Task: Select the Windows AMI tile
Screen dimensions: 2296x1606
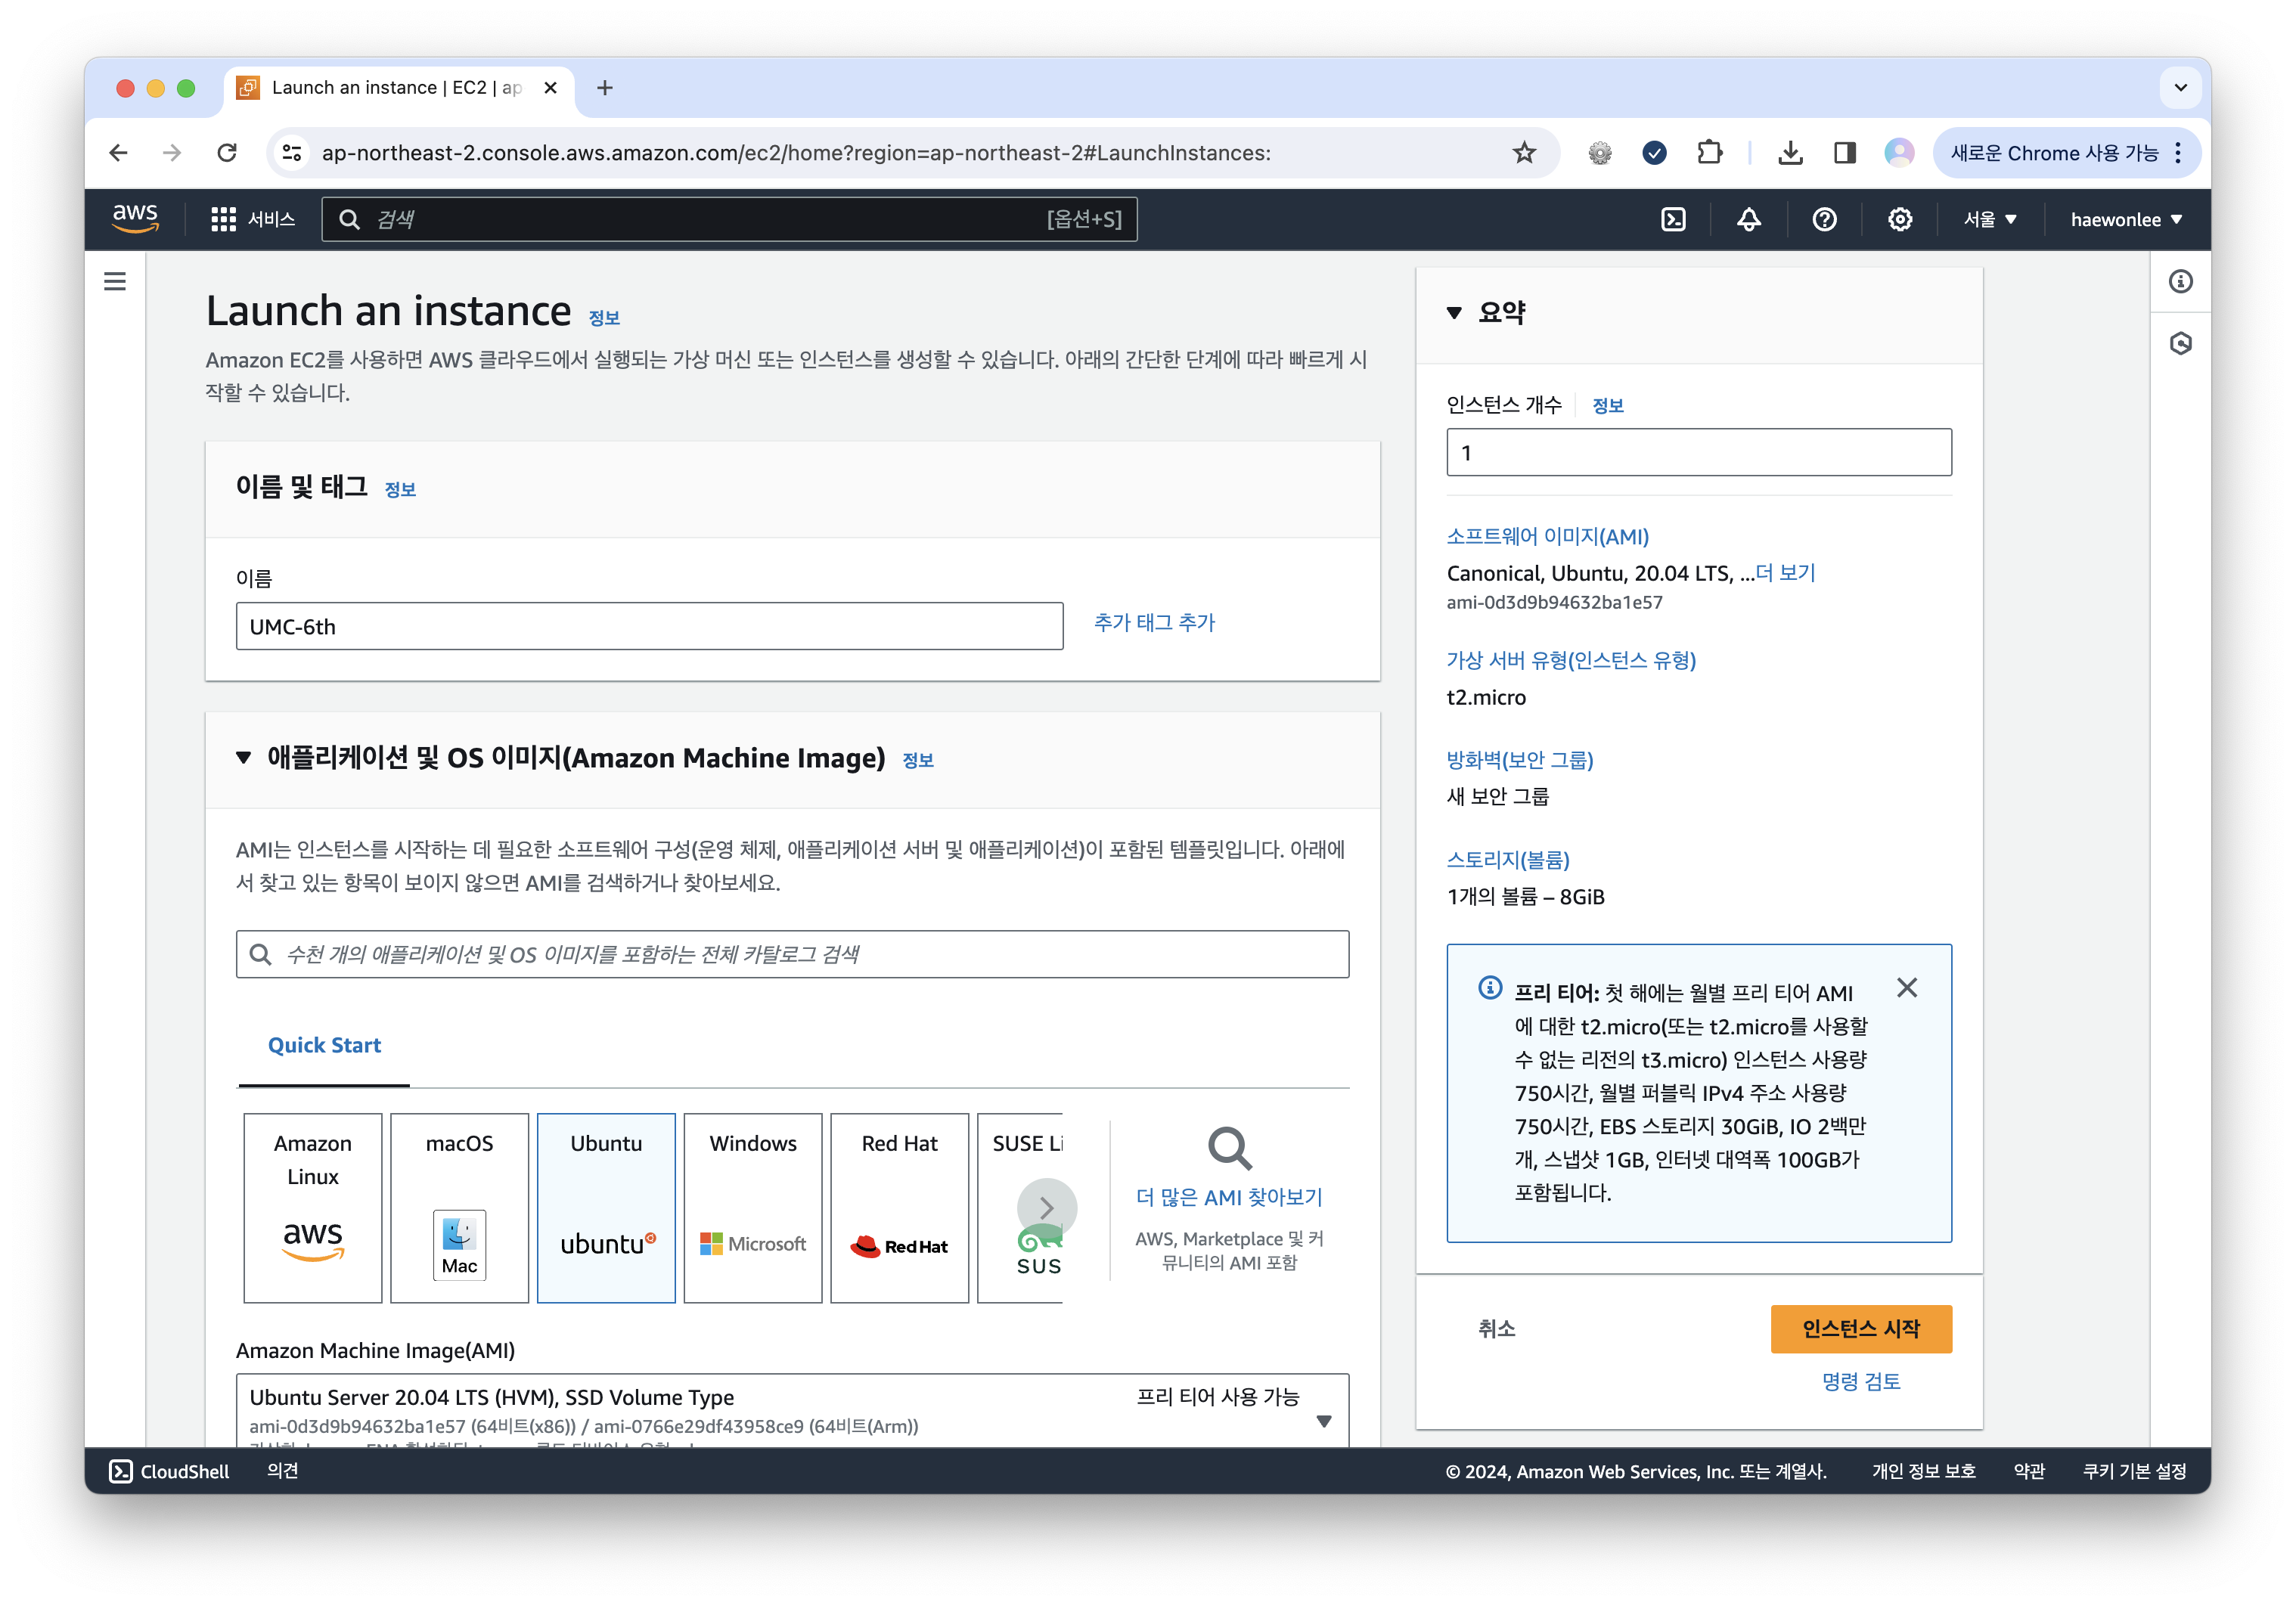Action: 752,1207
